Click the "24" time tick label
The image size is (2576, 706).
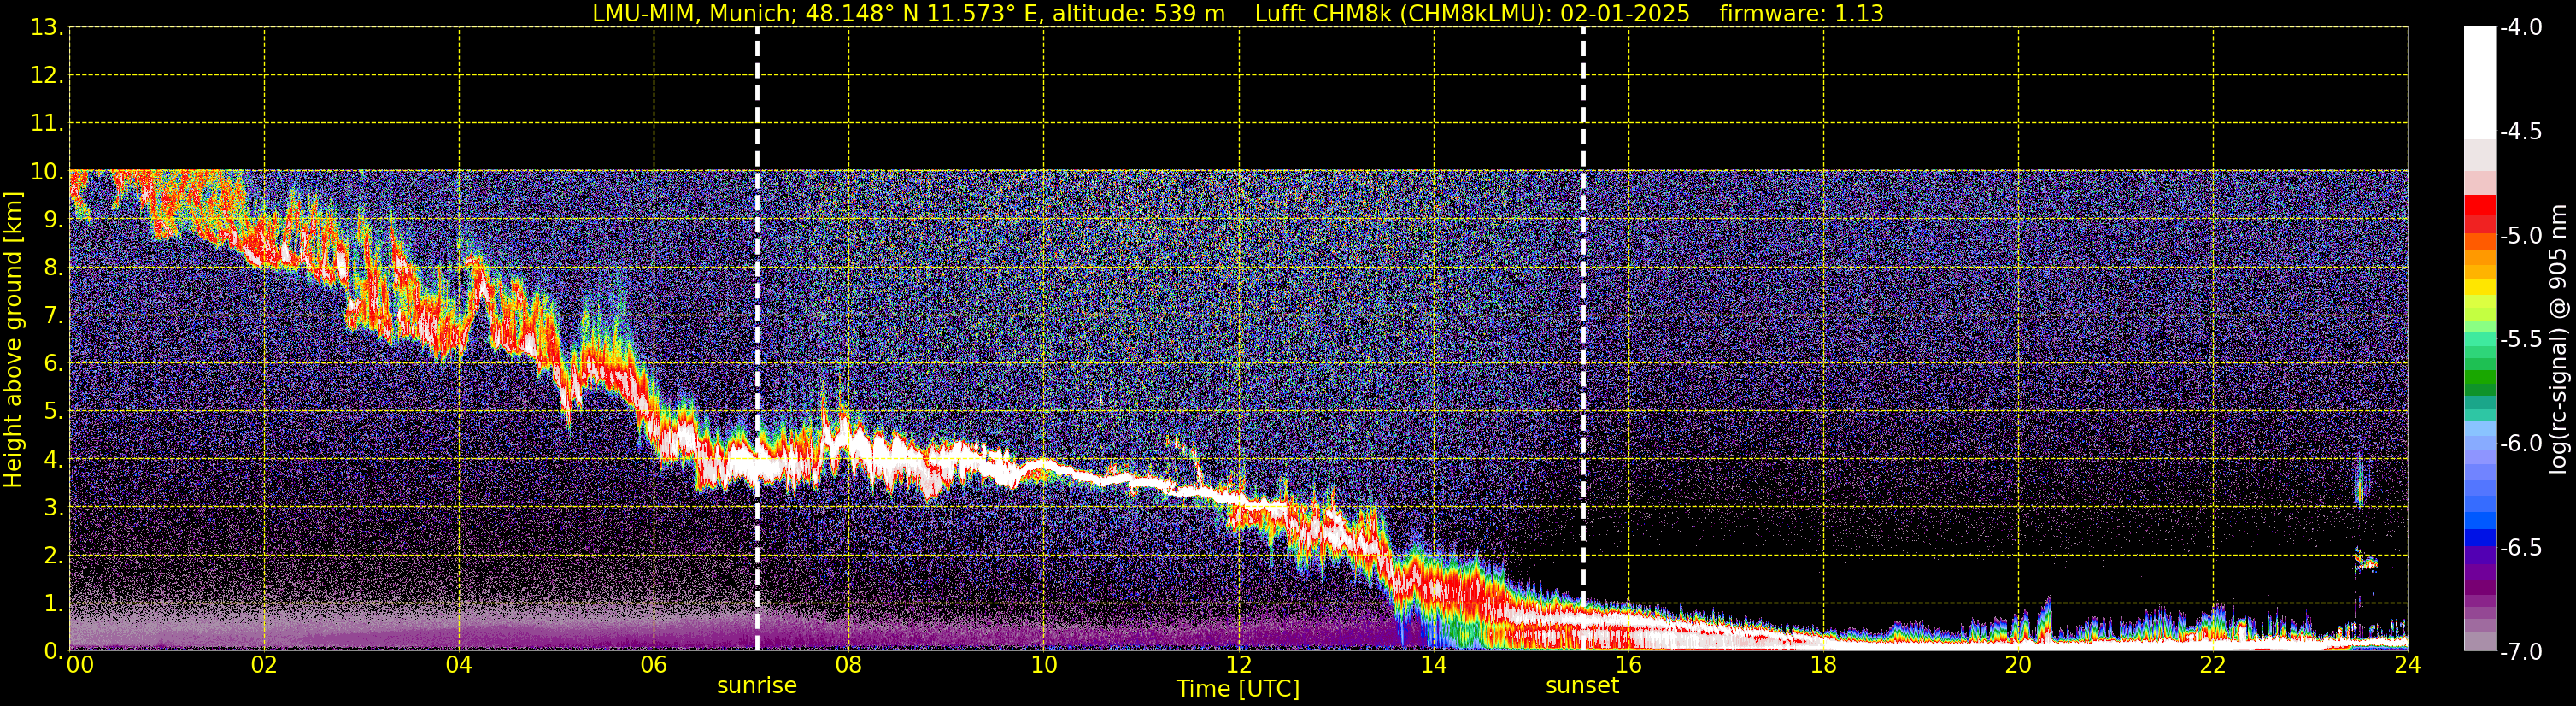pyautogui.click(x=2407, y=665)
